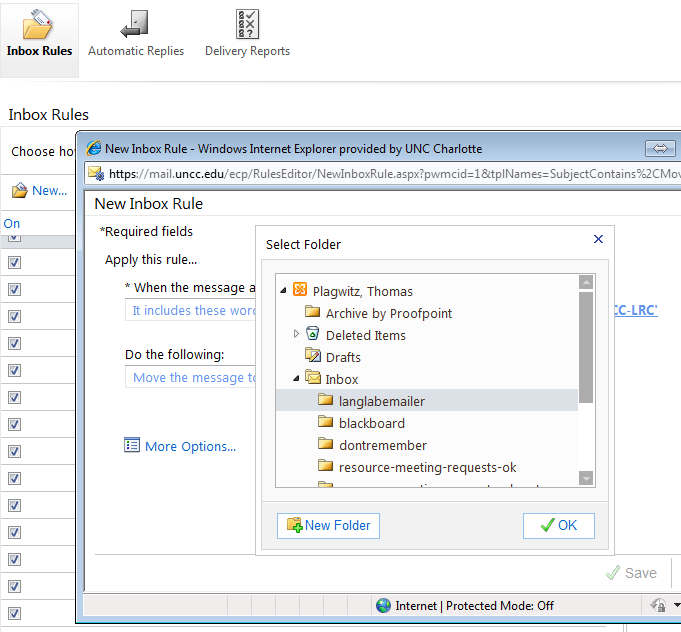Open the Inbox Rules section

[x=39, y=36]
